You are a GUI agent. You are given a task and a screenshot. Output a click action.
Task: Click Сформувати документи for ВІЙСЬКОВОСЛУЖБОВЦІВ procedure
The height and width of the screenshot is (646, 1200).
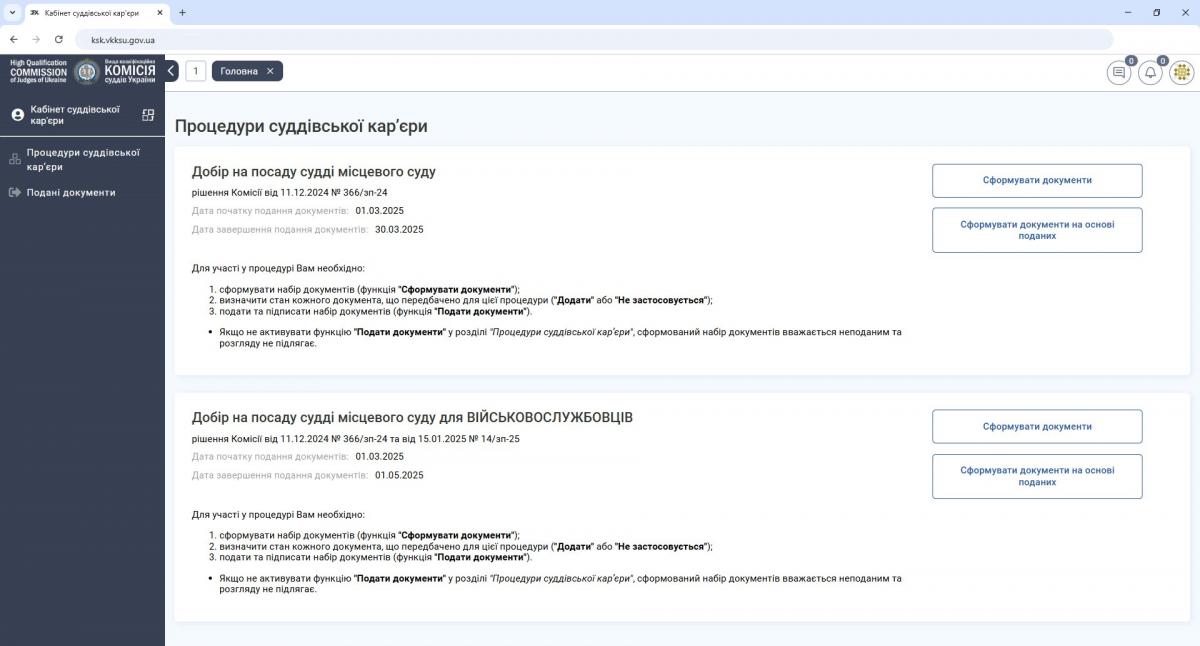coord(1037,426)
